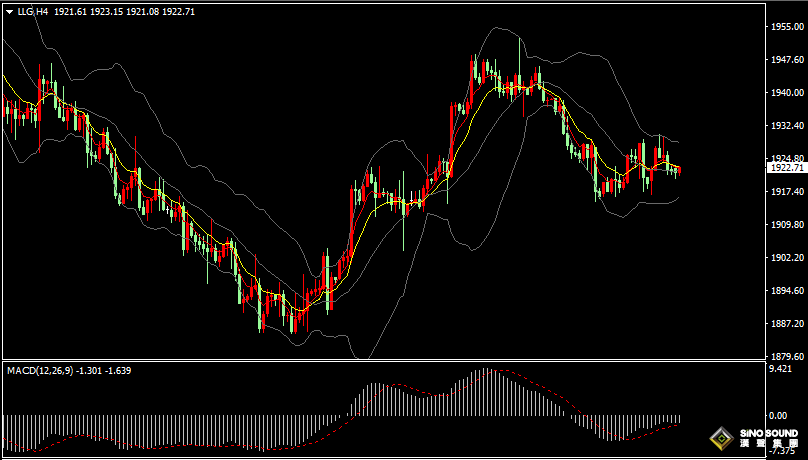Screen dimensions: 808x460
Task: Click the 1955.00 price axis label
Action: 785,27
